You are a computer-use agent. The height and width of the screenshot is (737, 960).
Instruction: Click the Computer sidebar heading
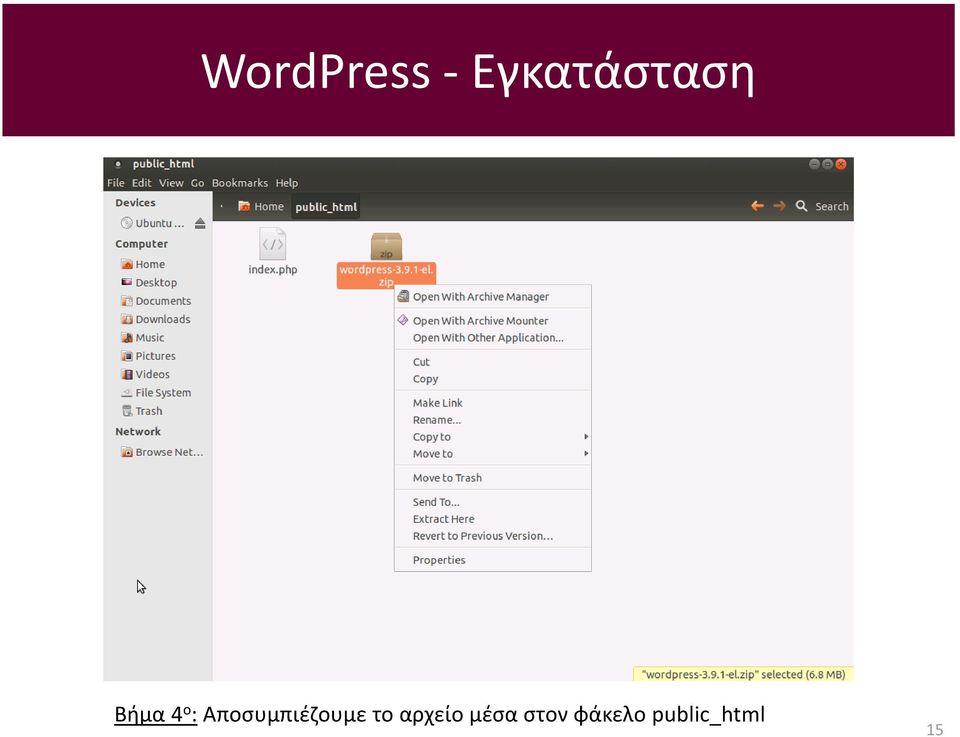pyautogui.click(x=141, y=244)
